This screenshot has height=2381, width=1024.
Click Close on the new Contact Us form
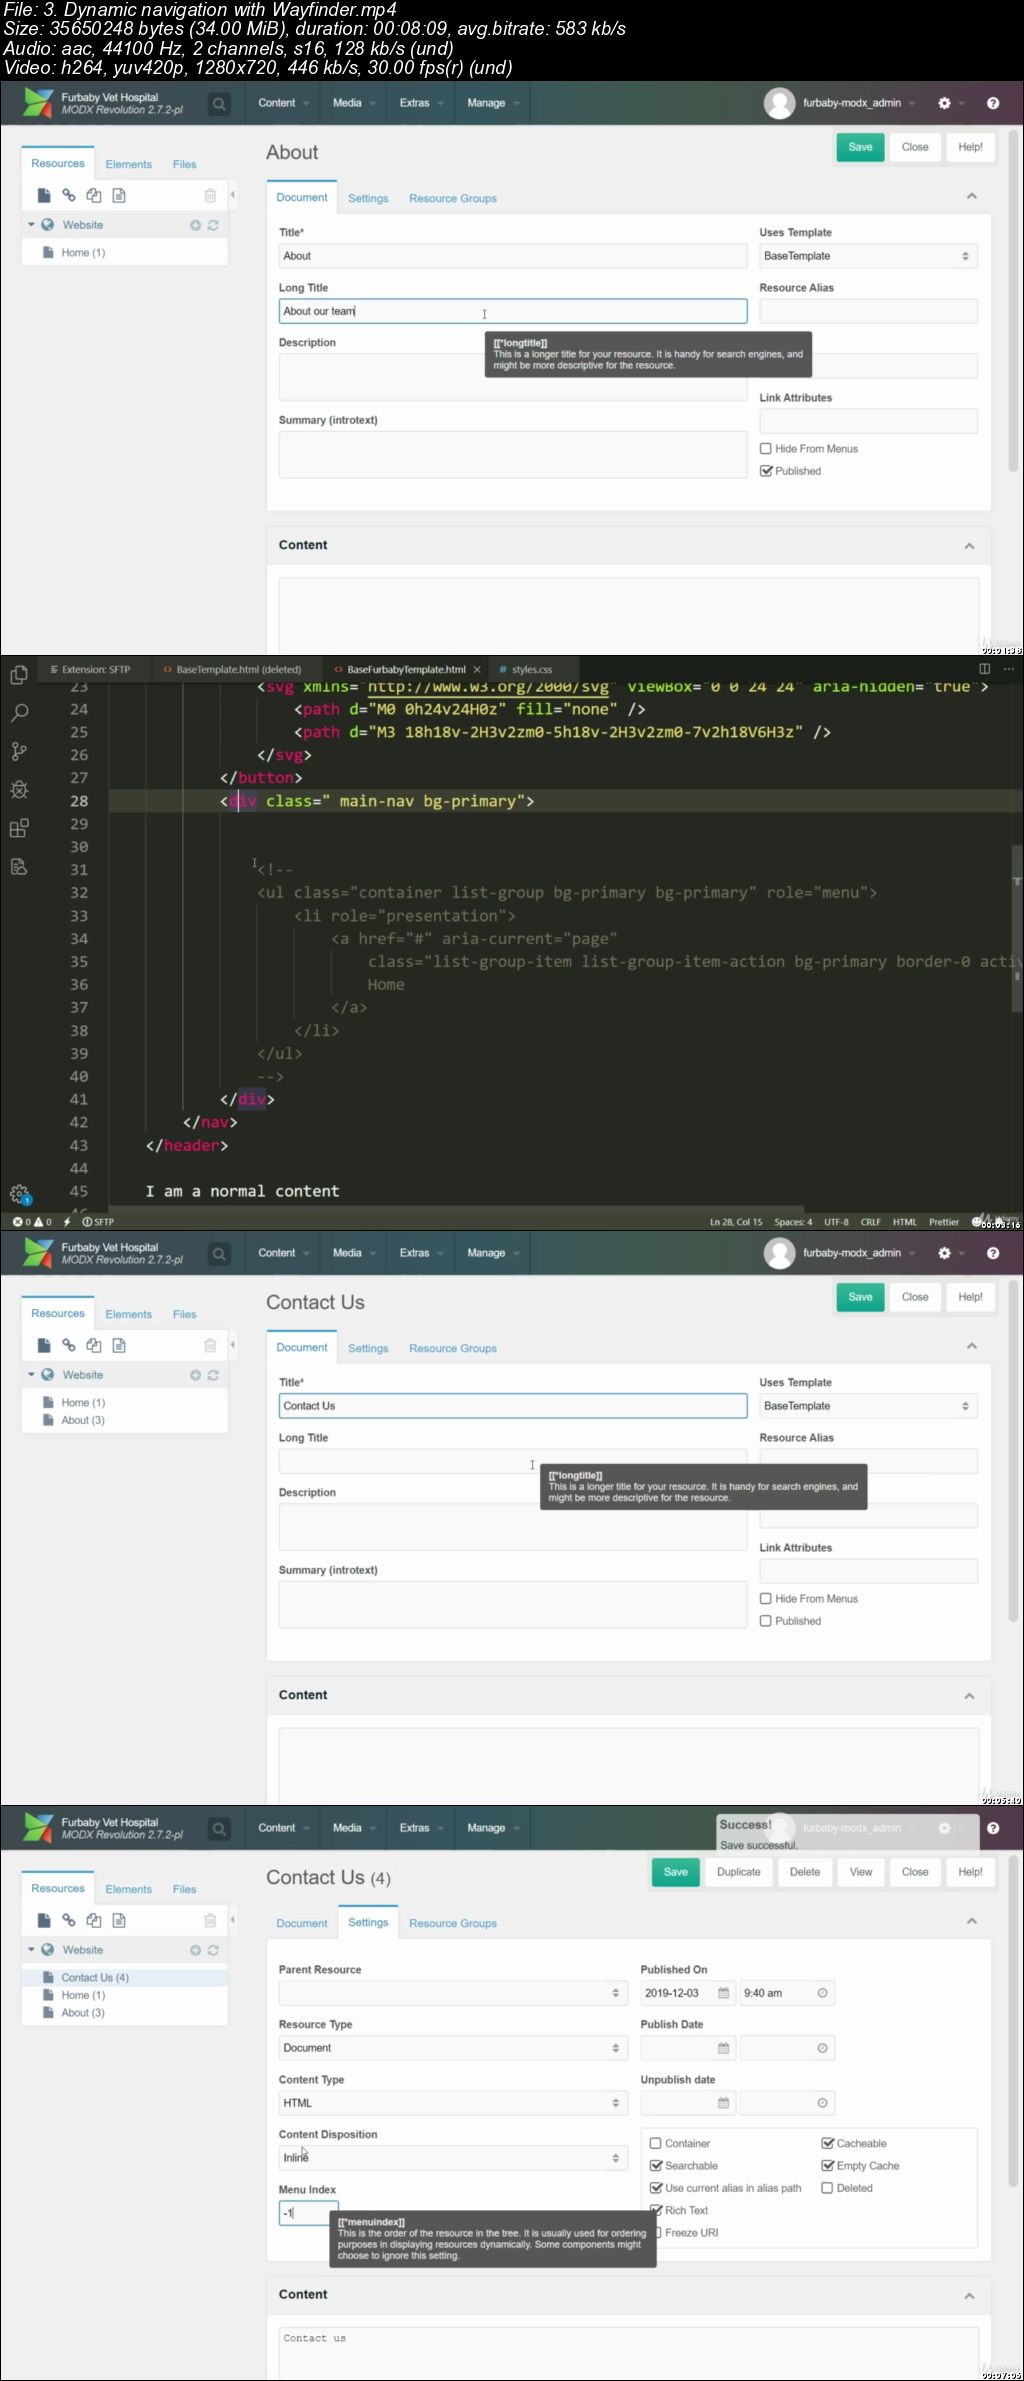pyautogui.click(x=915, y=1297)
